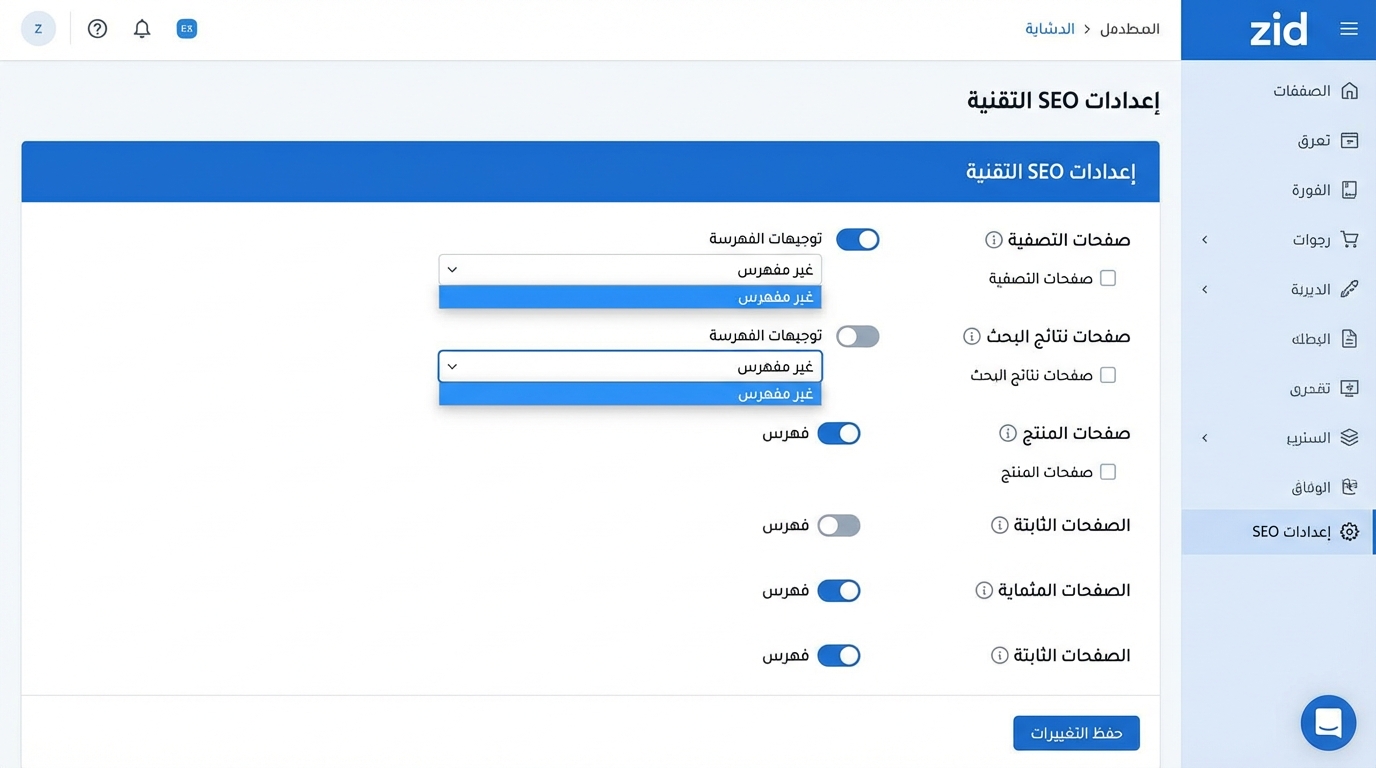
Task: Open the help question mark icon
Action: [x=97, y=29]
